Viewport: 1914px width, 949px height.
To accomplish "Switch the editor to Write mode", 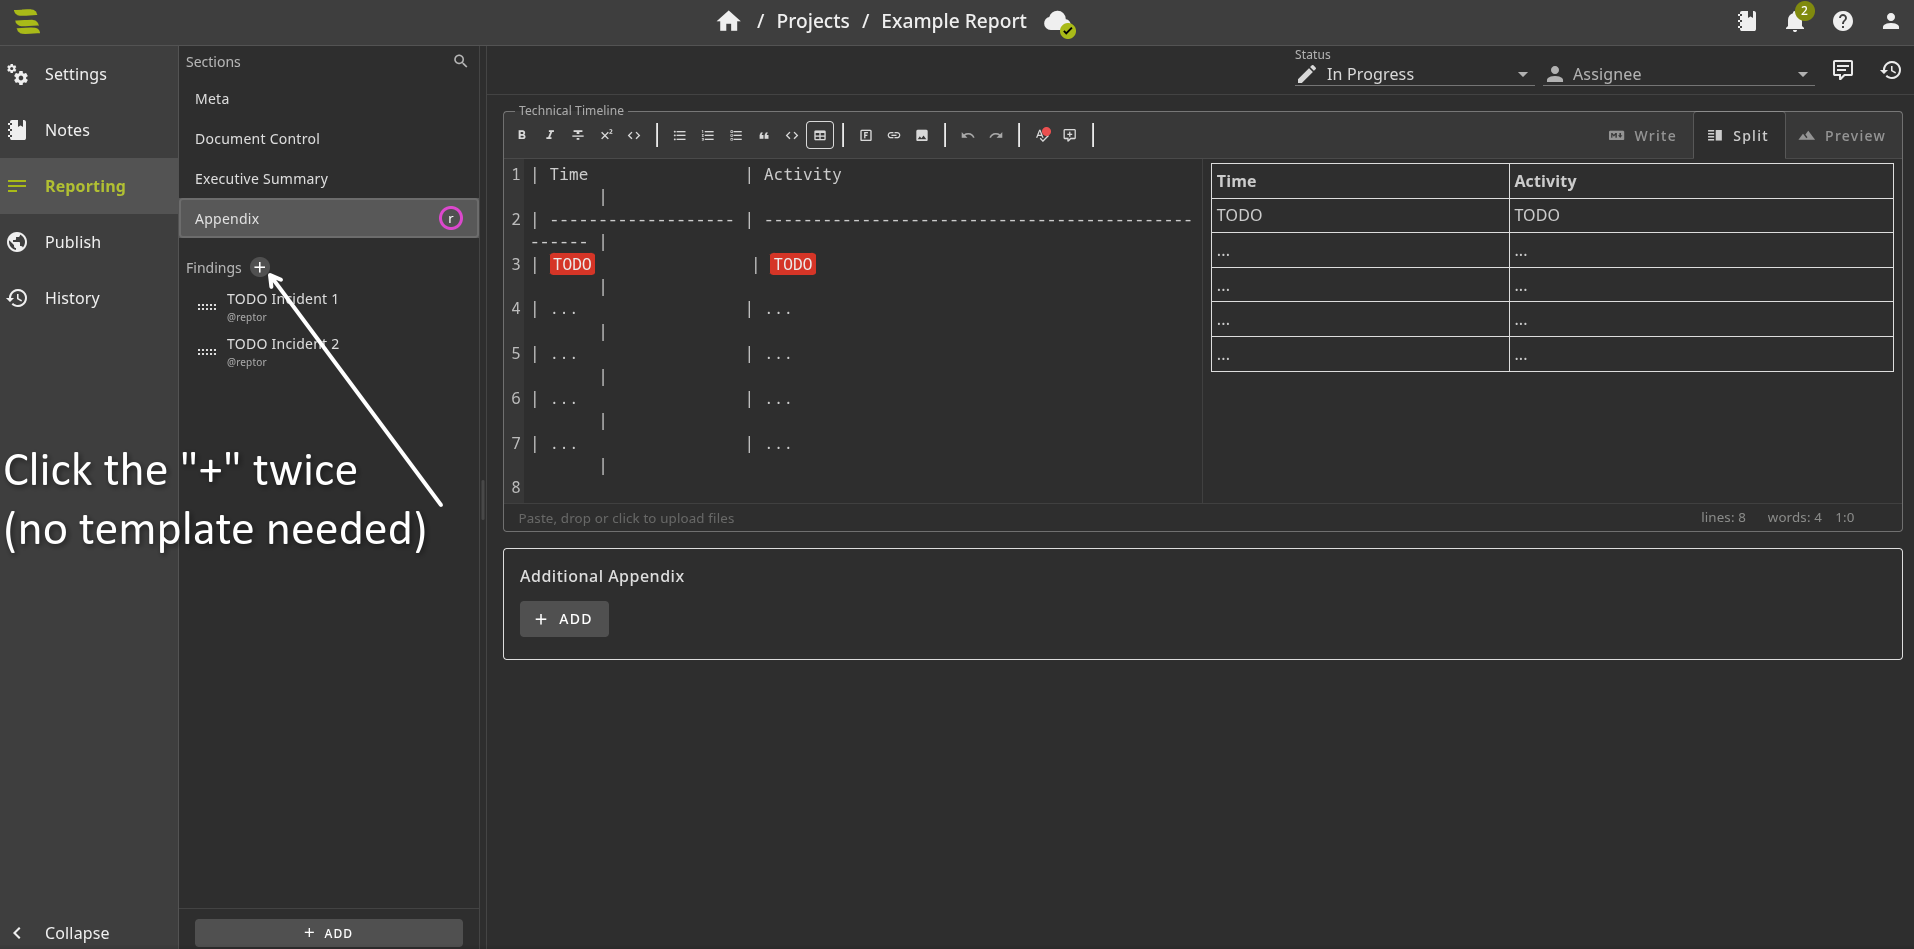I will [1642, 136].
